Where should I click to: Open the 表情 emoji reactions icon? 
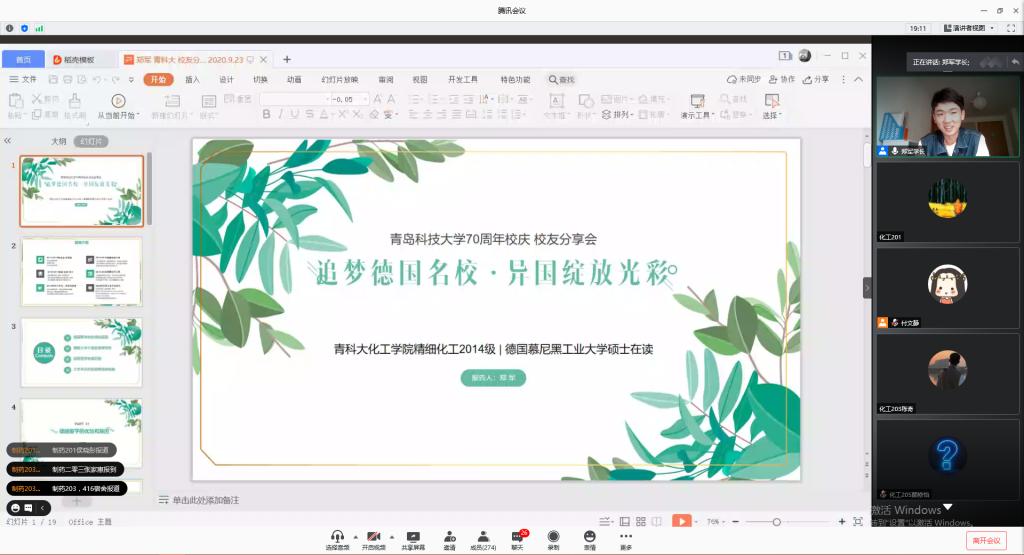589,537
